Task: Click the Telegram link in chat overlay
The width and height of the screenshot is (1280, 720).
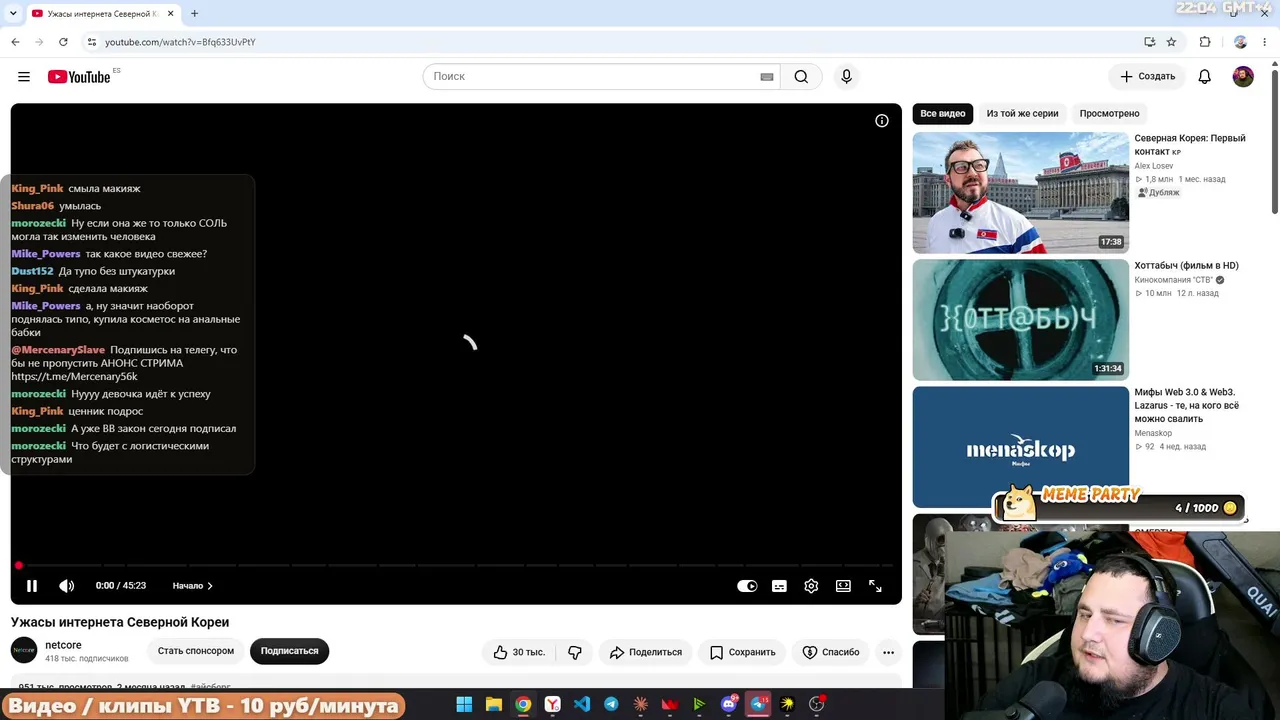Action: 74,377
